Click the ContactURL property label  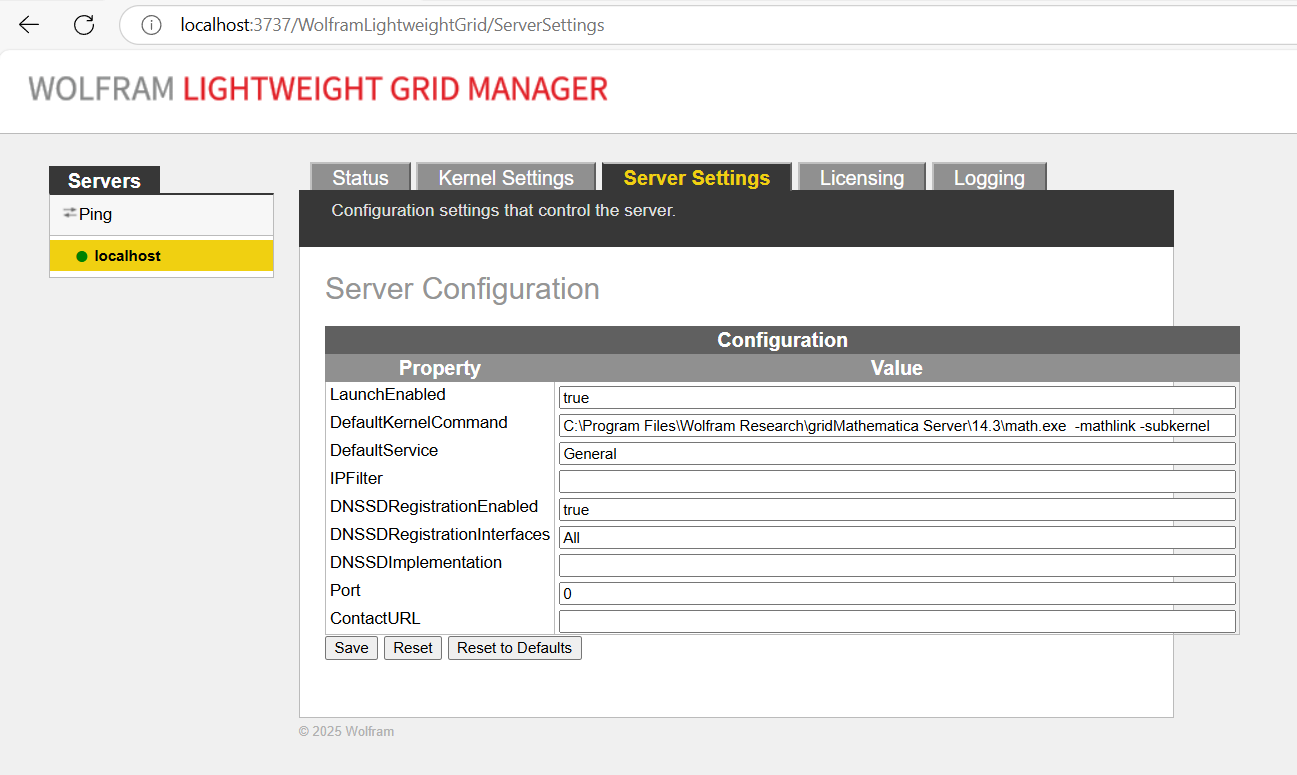(x=375, y=619)
